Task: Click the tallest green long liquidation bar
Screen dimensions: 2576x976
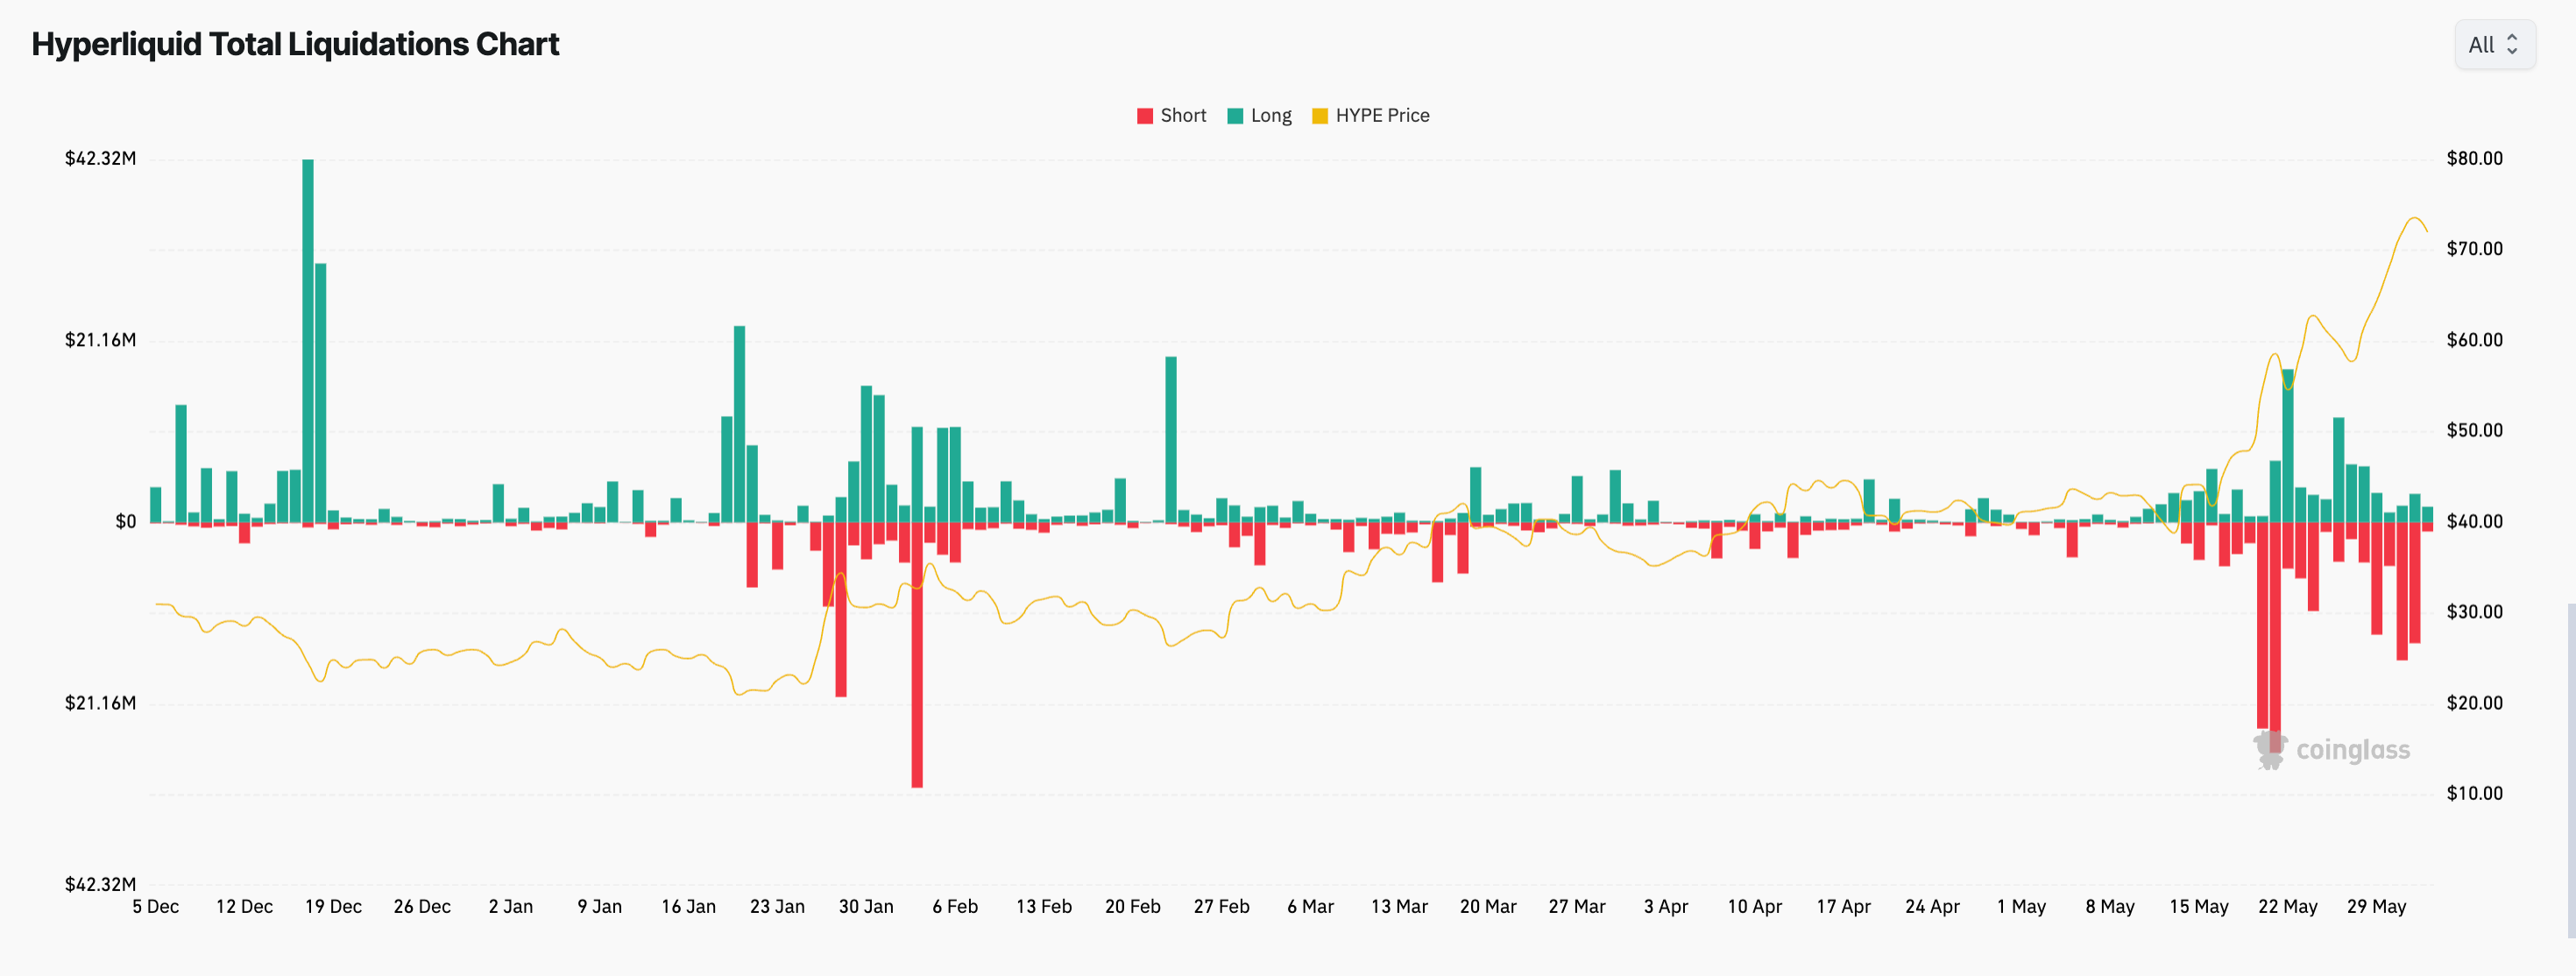Action: click(308, 340)
